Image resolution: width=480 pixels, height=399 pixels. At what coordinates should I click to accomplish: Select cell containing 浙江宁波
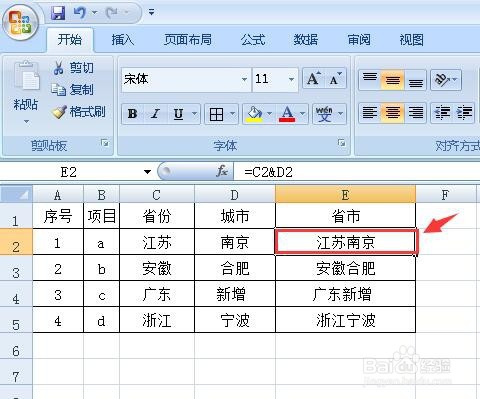(x=346, y=320)
